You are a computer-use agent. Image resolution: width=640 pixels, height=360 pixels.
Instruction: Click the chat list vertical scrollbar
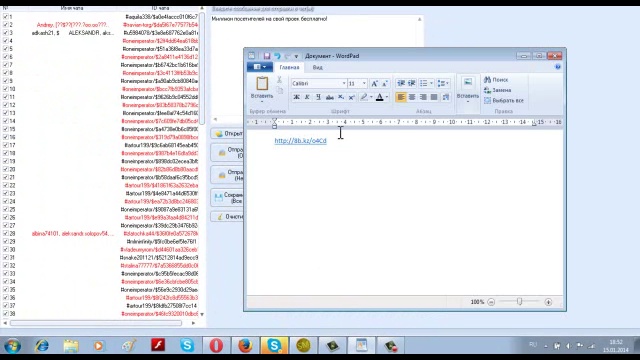click(x=202, y=68)
